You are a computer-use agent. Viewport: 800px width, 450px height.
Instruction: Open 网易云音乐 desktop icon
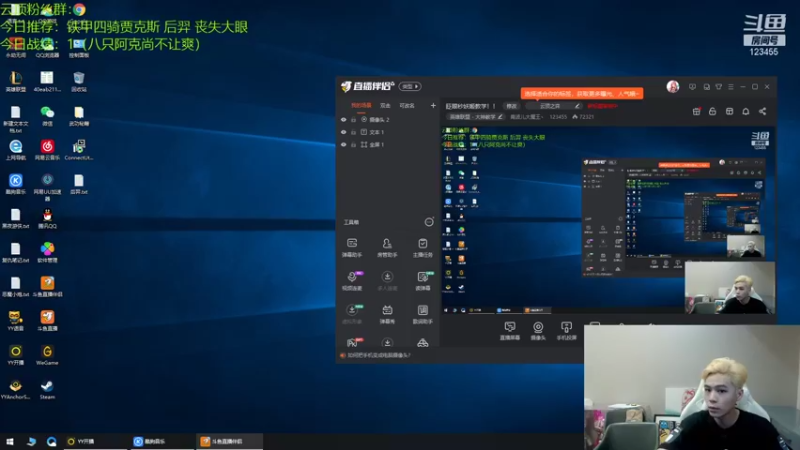coord(47,151)
